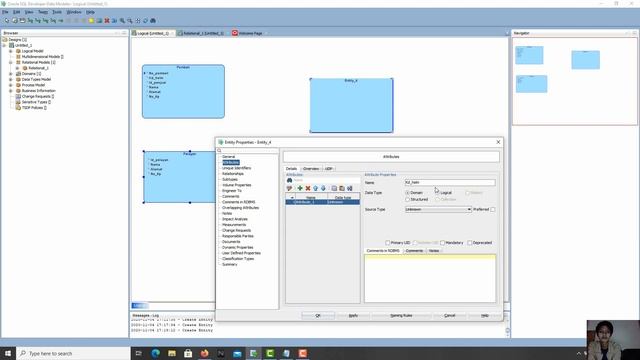Expand the Business Information tree node
Screen dimensions: 640x360
tap(11, 91)
